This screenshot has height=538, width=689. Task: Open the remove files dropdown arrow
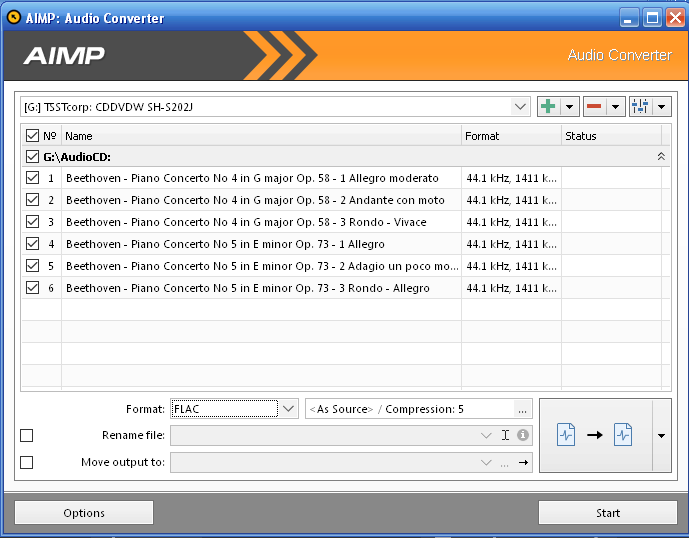point(616,106)
